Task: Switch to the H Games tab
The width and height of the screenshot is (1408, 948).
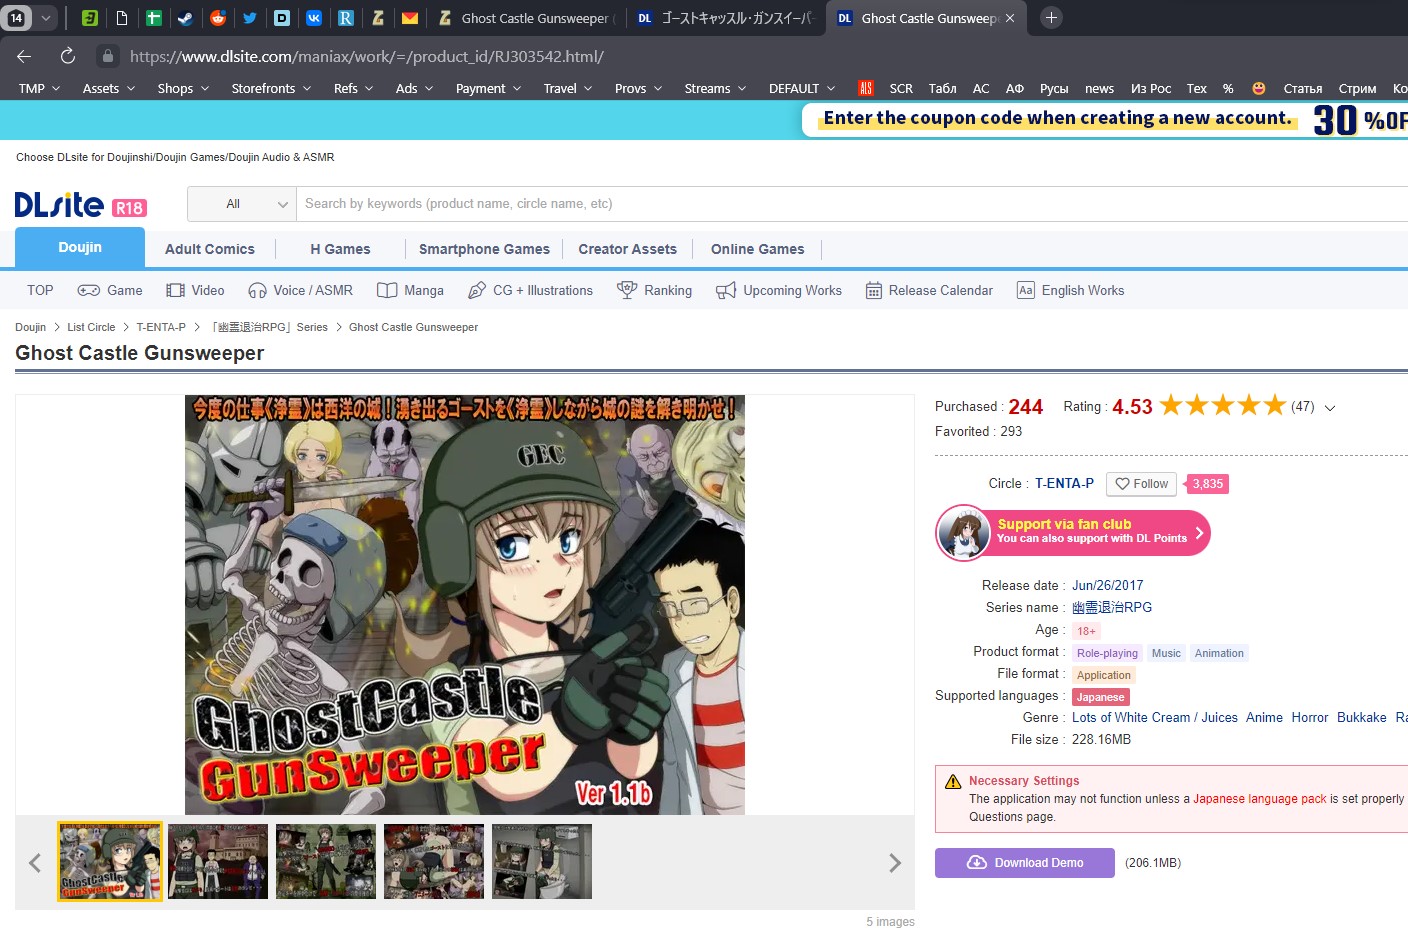Action: 340,249
